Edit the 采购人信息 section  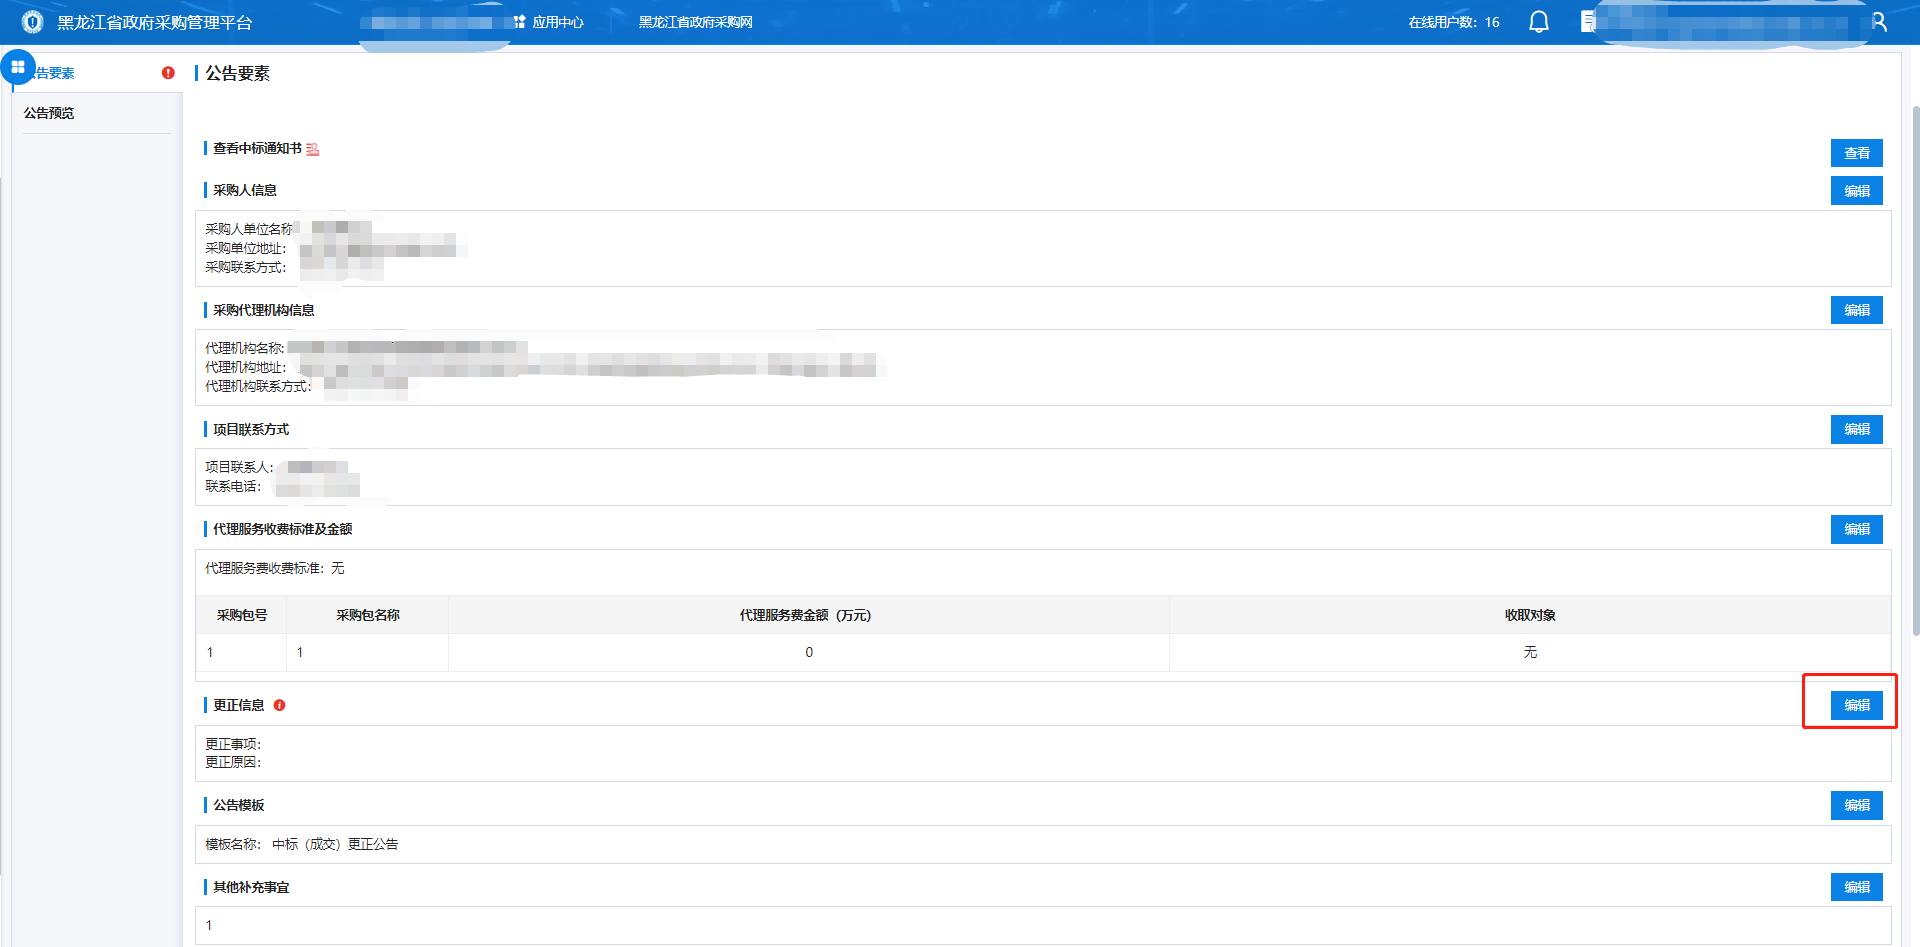[x=1857, y=191]
